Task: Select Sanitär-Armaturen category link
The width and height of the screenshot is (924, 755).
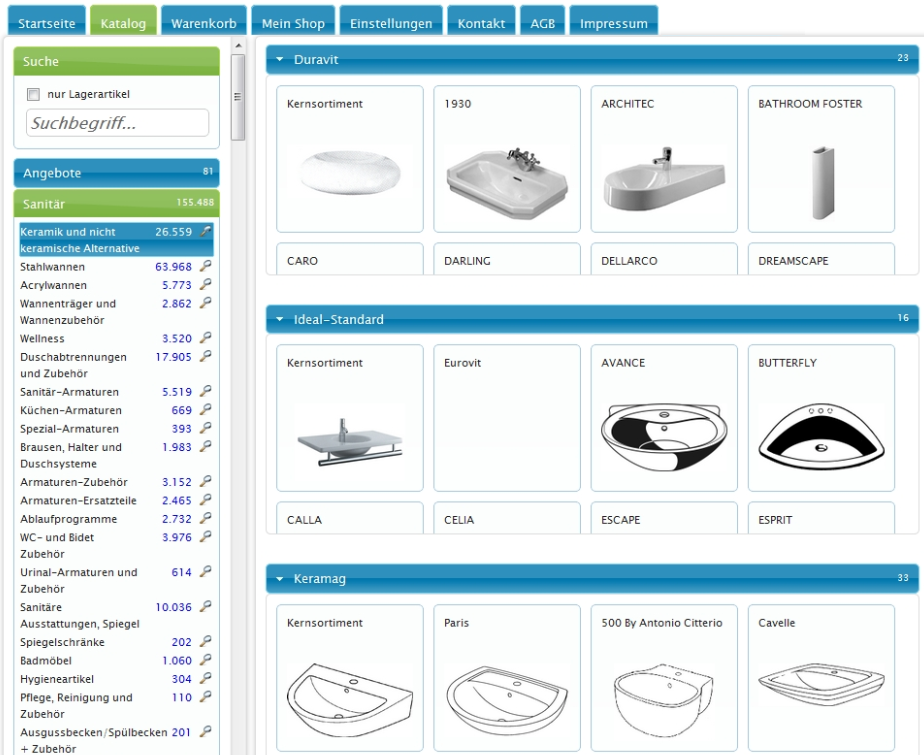Action: 70,392
